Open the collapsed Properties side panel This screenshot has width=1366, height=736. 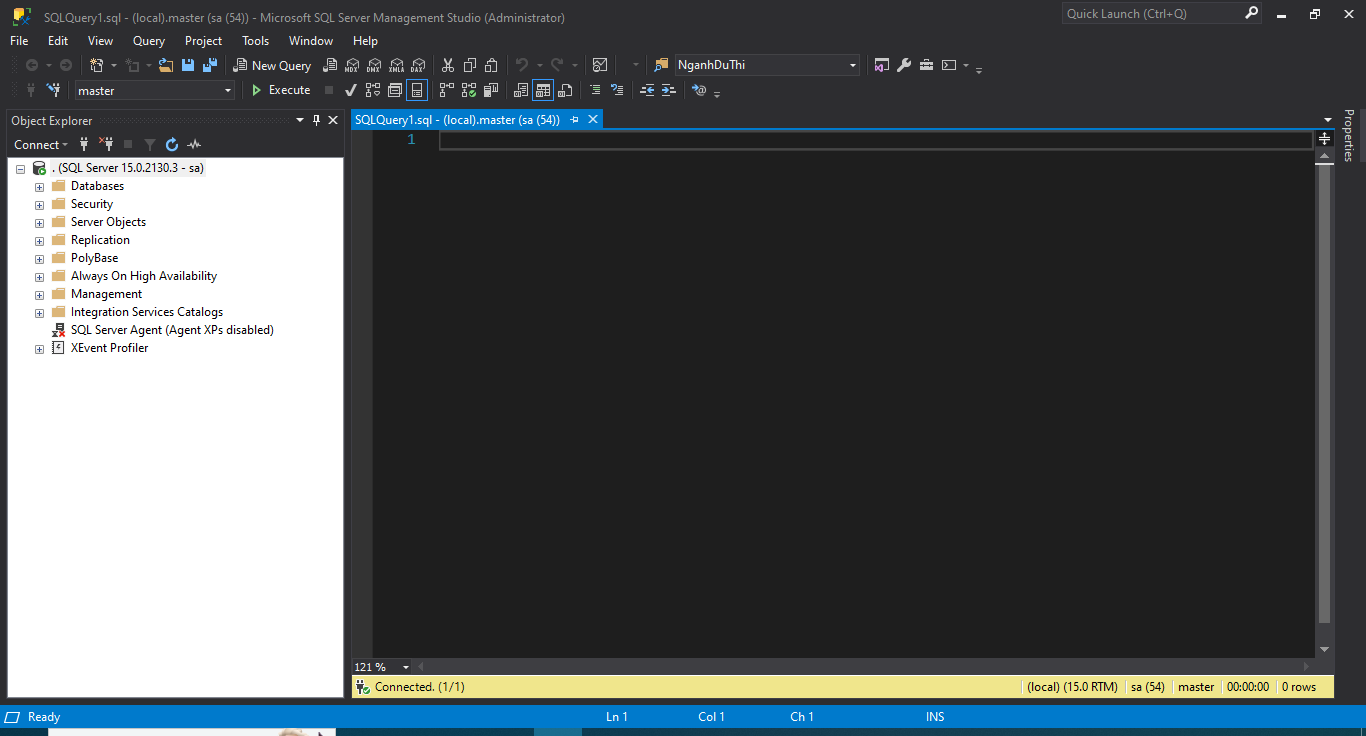pos(1348,136)
